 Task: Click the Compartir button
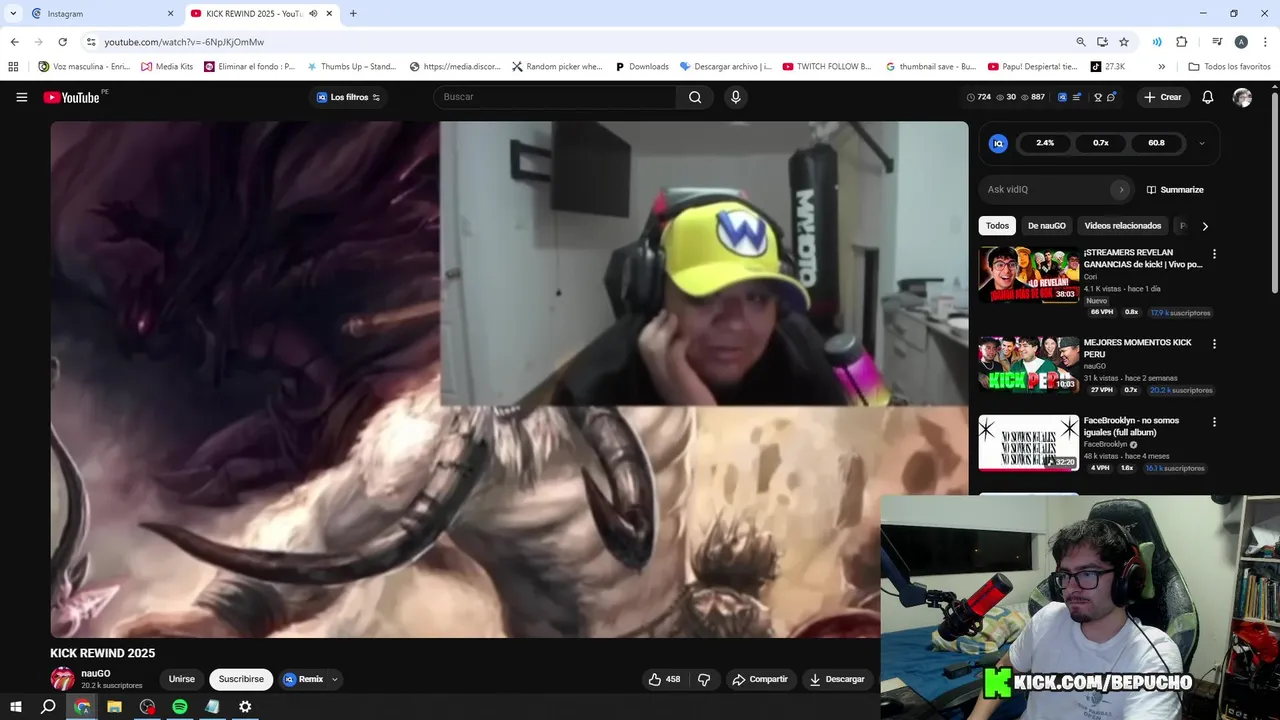coord(760,679)
